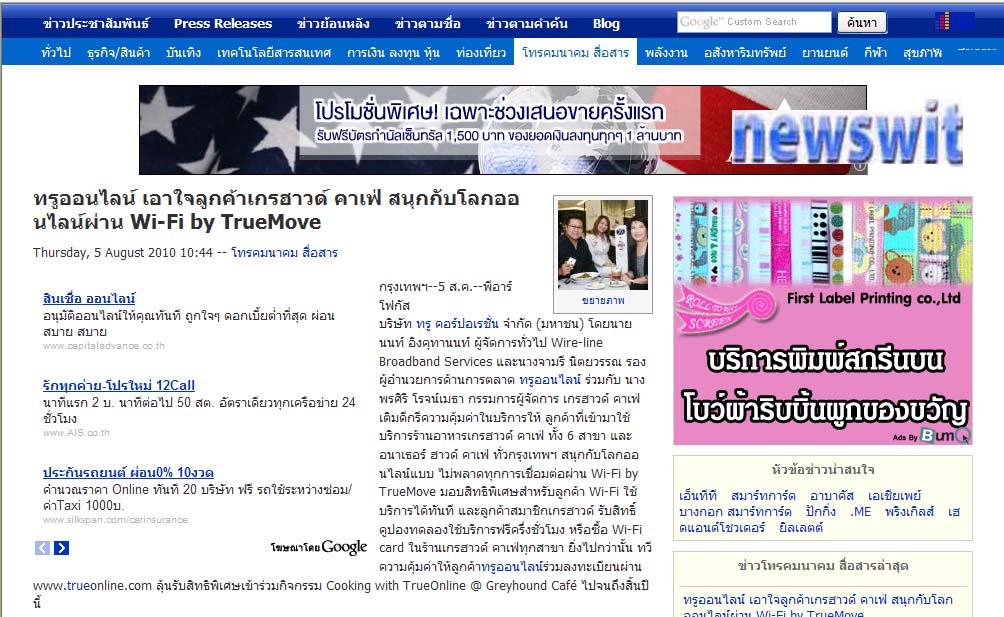The width and height of the screenshot is (1004, 617).
Task: Click the .ME topic link
Action: coord(861,511)
